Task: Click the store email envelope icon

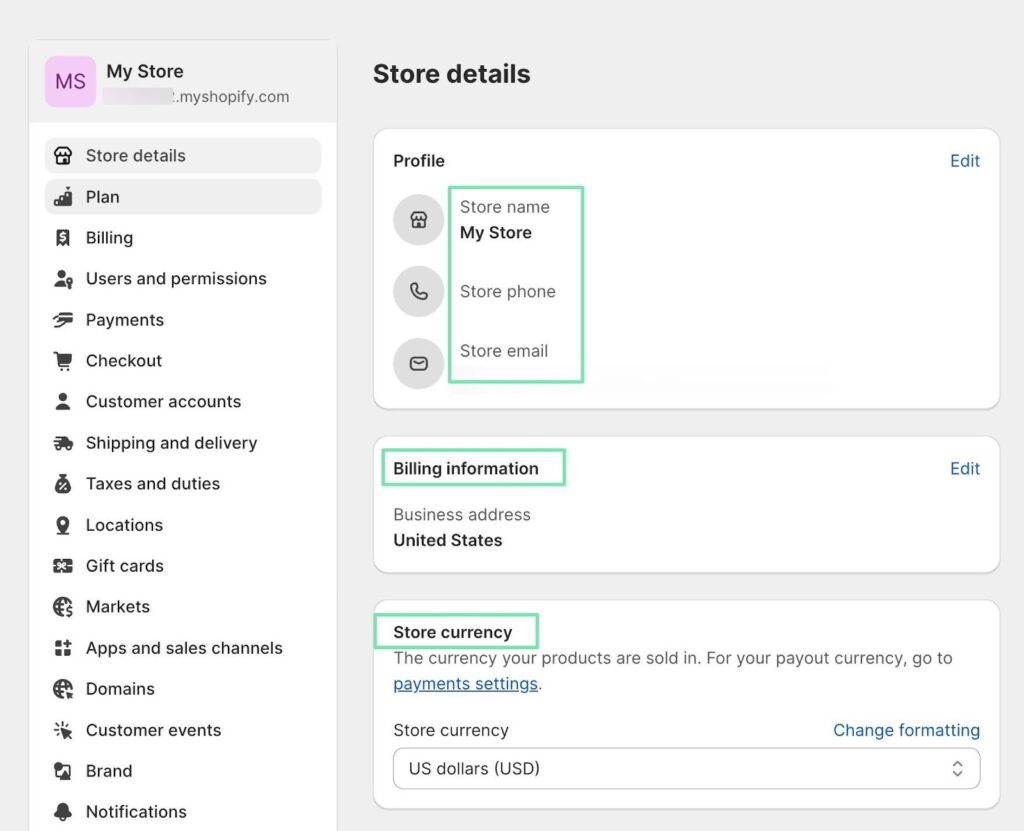Action: tap(418, 363)
